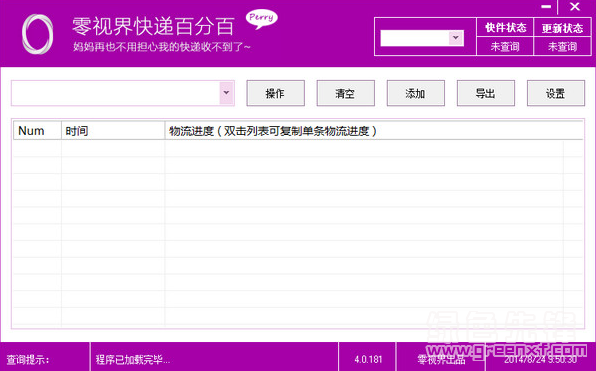The height and width of the screenshot is (371, 596).
Task: Click the 清空 button to clear
Action: click(x=346, y=93)
